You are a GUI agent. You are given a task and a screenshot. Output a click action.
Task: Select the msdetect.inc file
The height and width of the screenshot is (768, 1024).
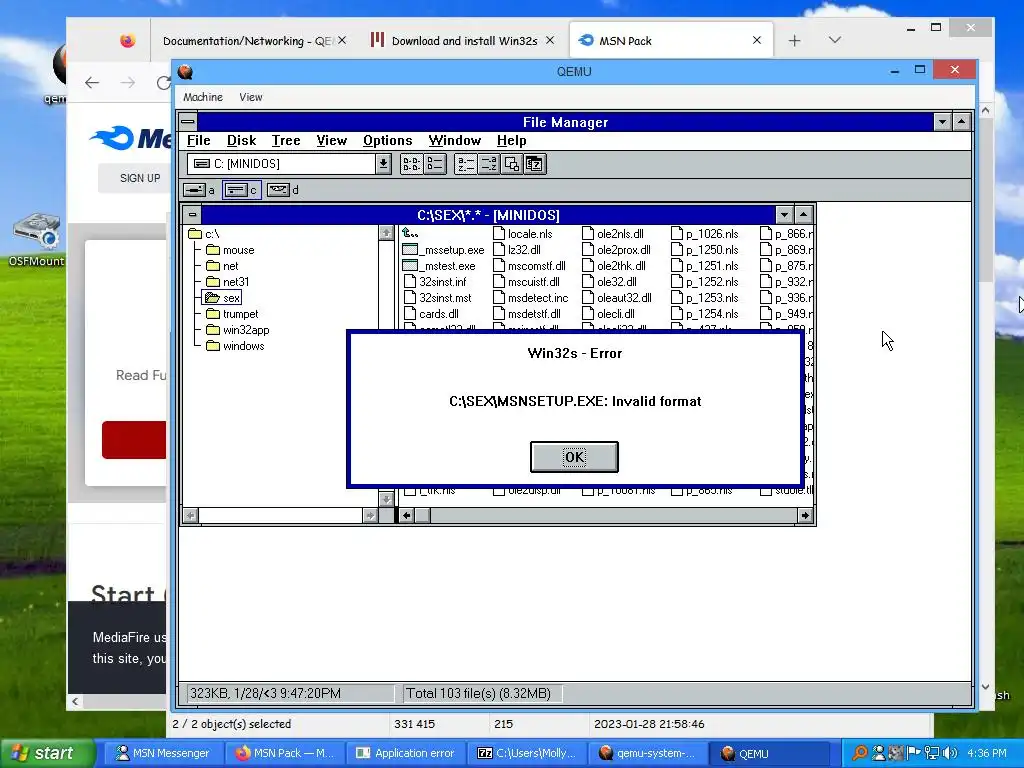coord(530,298)
